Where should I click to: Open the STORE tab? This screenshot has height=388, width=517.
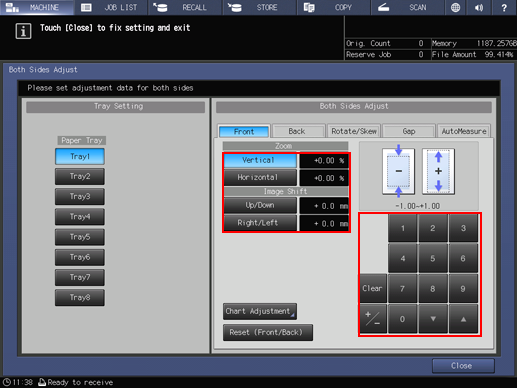click(x=260, y=7)
